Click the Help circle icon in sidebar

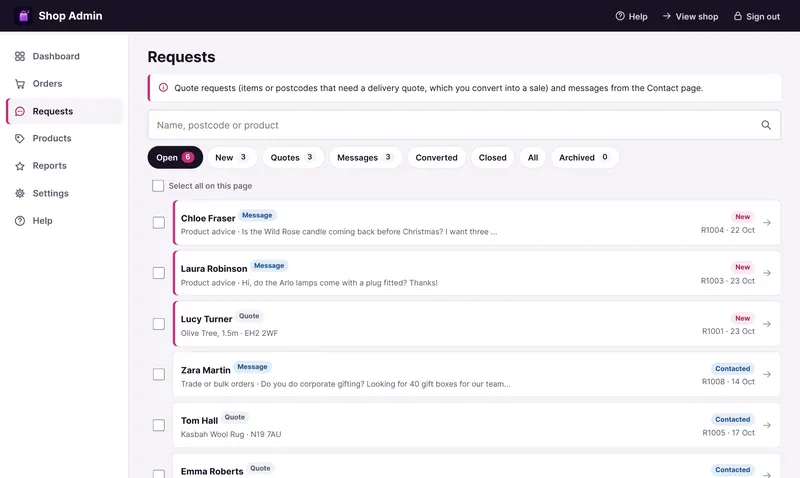click(20, 221)
